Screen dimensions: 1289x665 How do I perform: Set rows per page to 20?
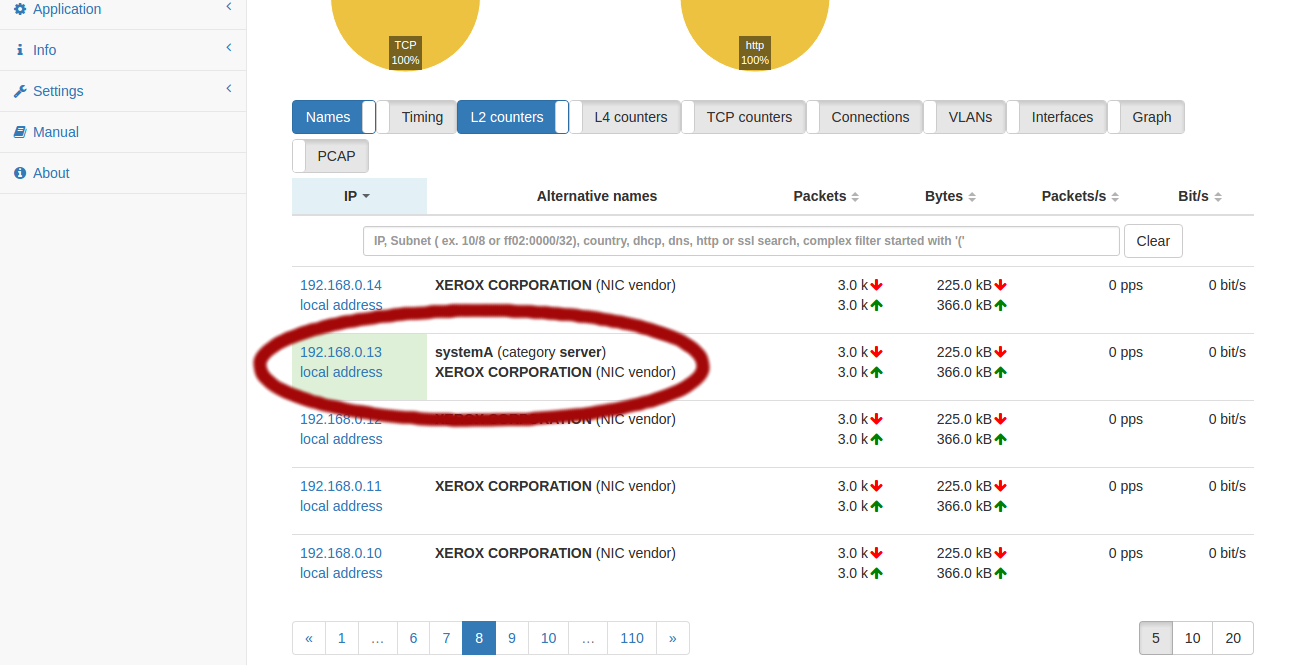pyautogui.click(x=1233, y=638)
